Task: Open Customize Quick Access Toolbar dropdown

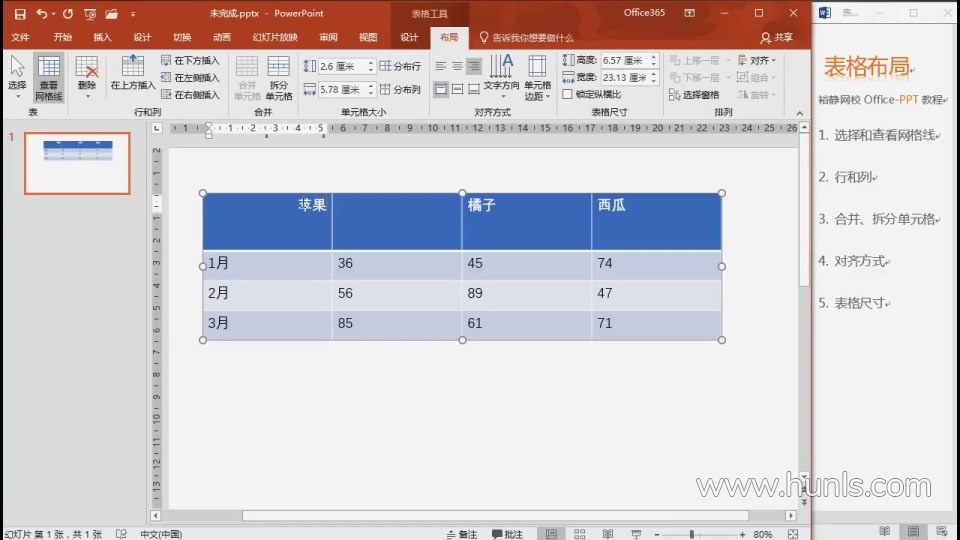Action: point(133,13)
